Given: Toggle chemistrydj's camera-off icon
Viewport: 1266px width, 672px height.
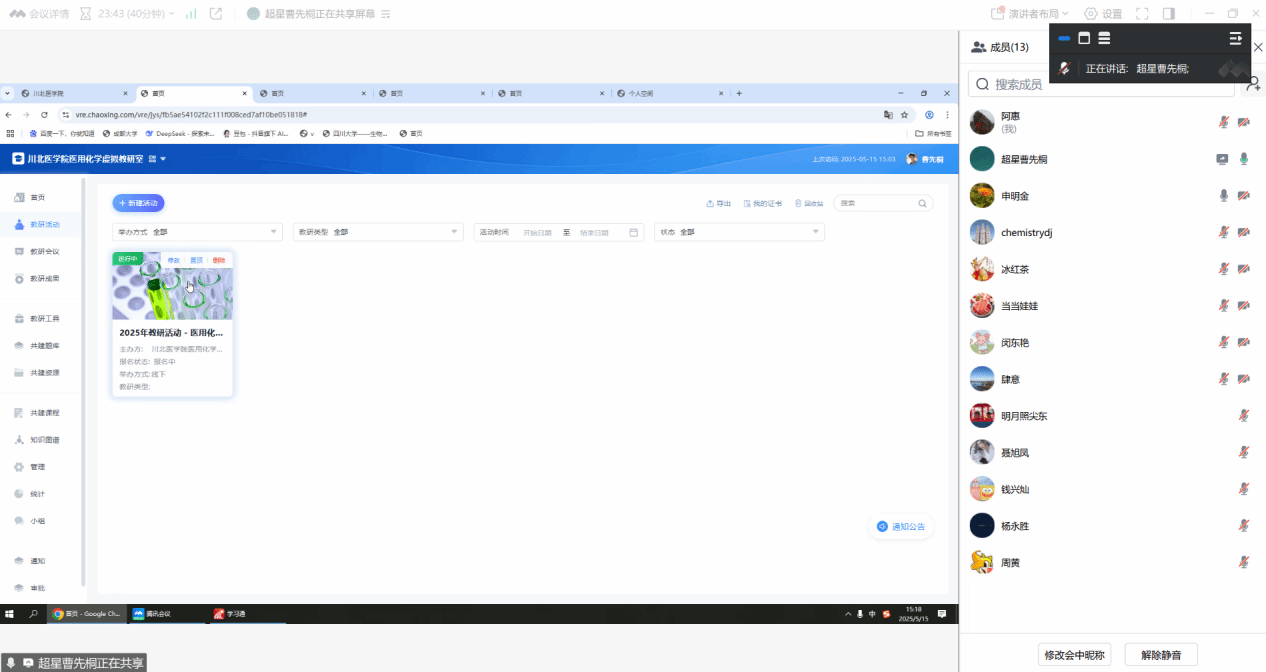Looking at the screenshot, I should [x=1244, y=232].
